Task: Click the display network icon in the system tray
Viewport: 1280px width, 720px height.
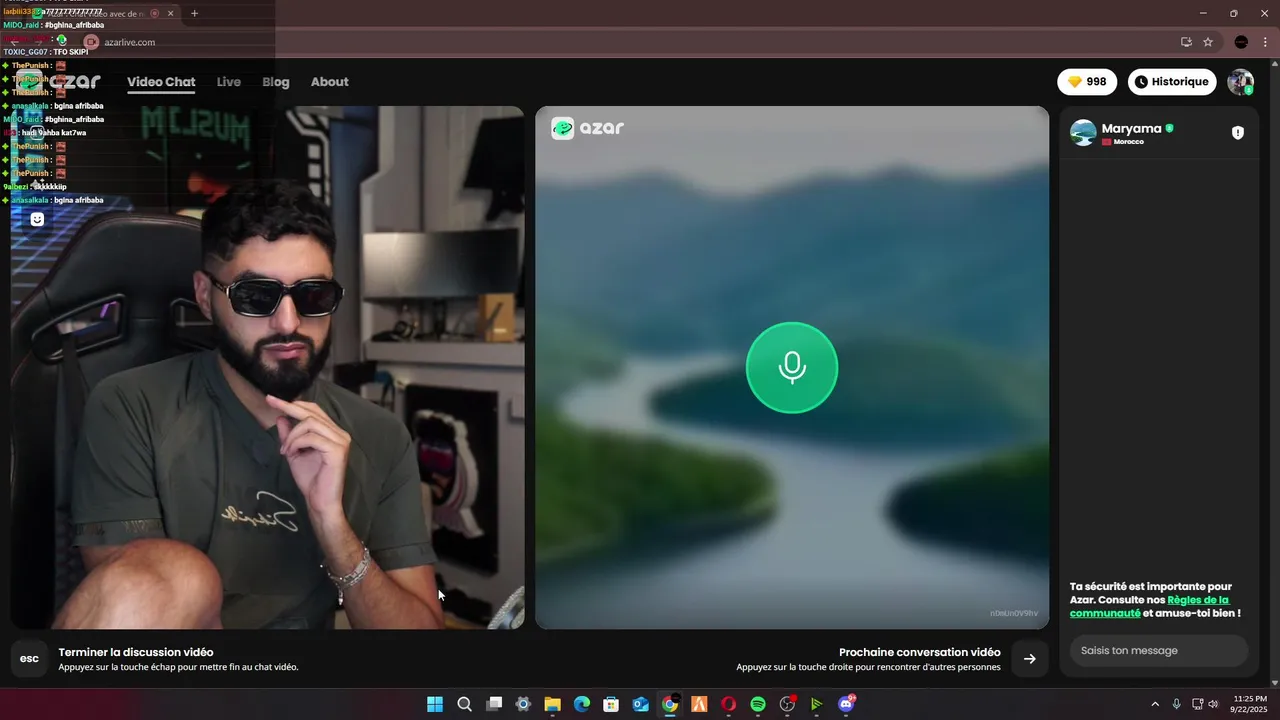Action: click(1197, 704)
